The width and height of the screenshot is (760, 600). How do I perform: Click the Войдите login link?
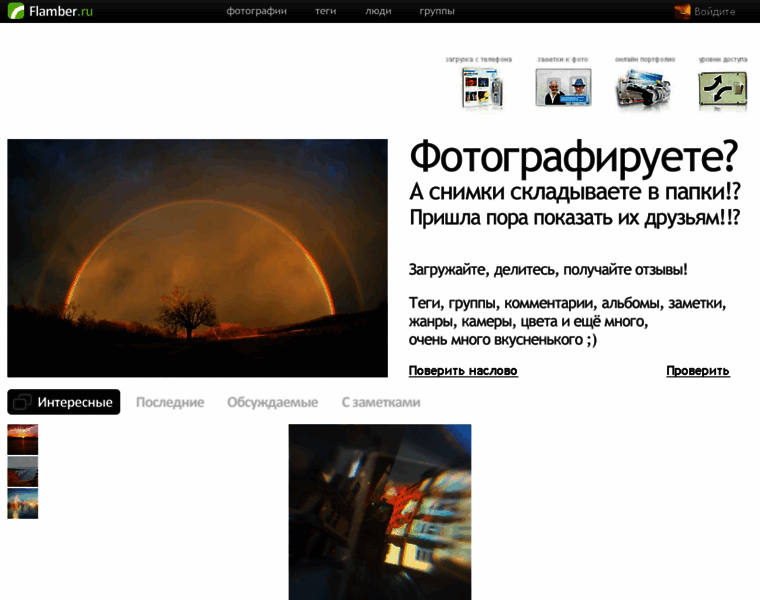coord(714,12)
